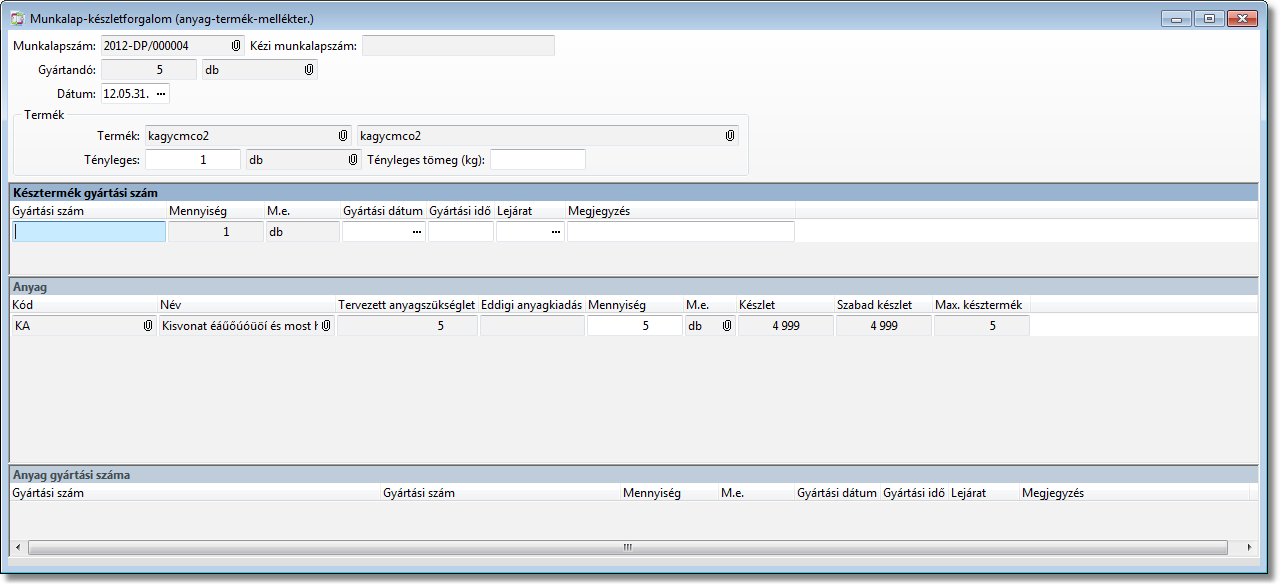Click Lejárat header in Anyag gyártási száma grid
Viewport: 1280px width, 586px height.
pyautogui.click(x=984, y=493)
